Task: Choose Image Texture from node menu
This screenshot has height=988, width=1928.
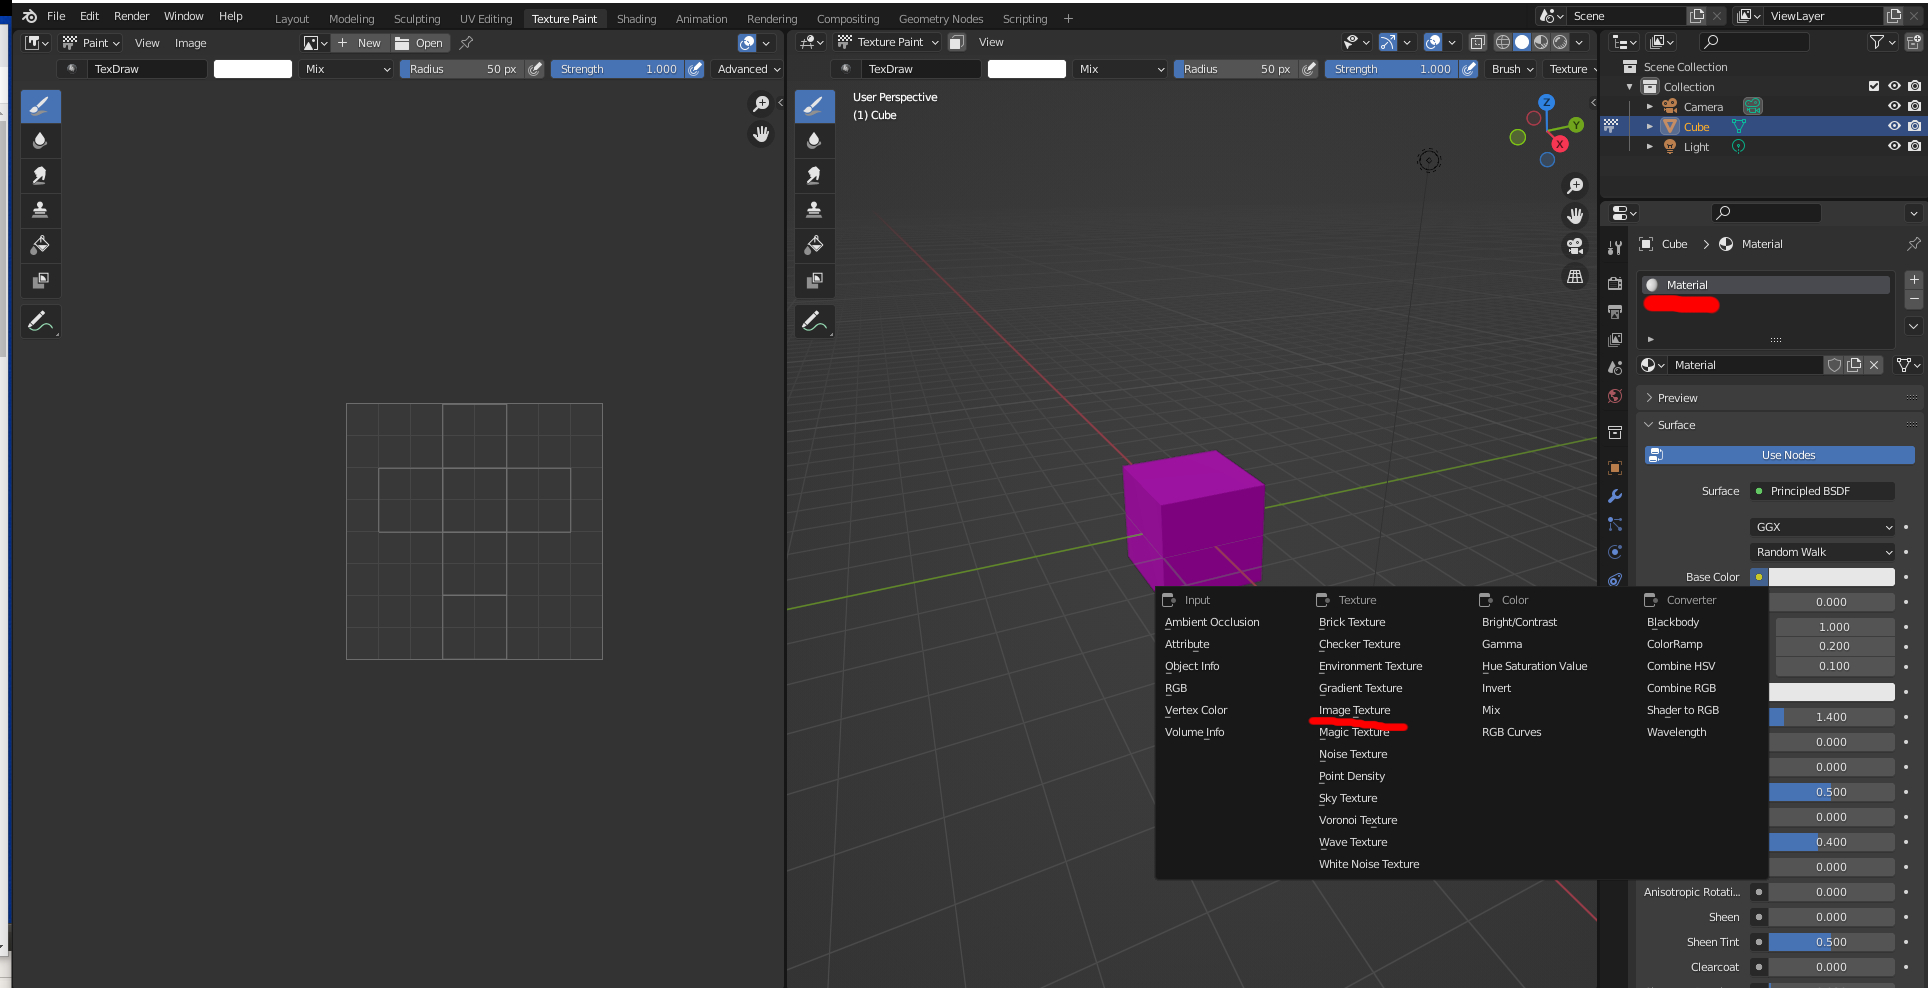Action: click(1354, 710)
